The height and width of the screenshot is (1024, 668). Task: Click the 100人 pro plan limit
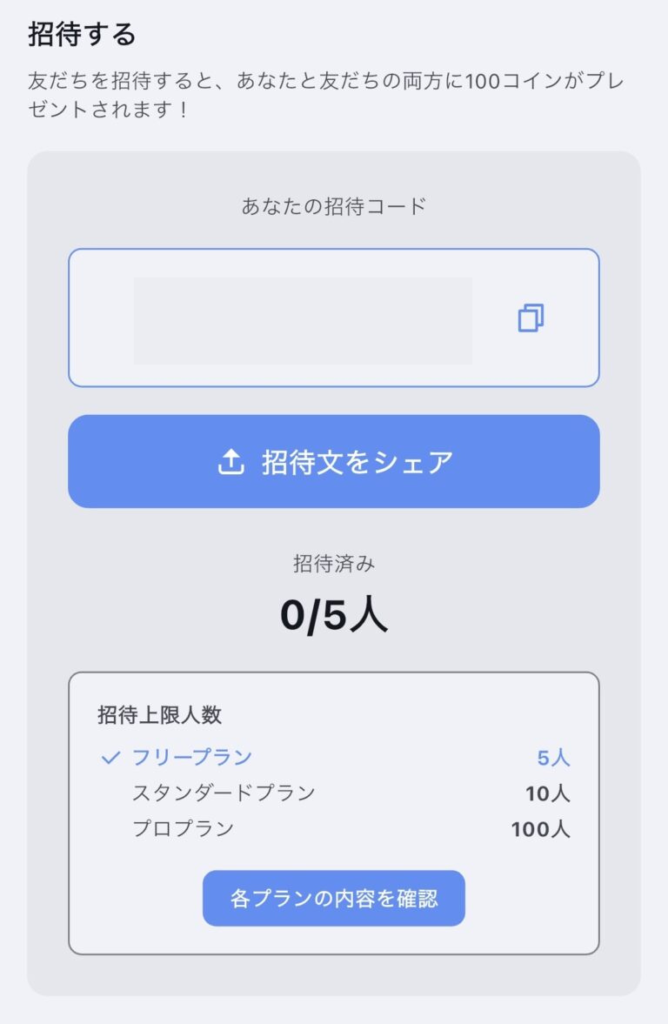pyautogui.click(x=540, y=829)
